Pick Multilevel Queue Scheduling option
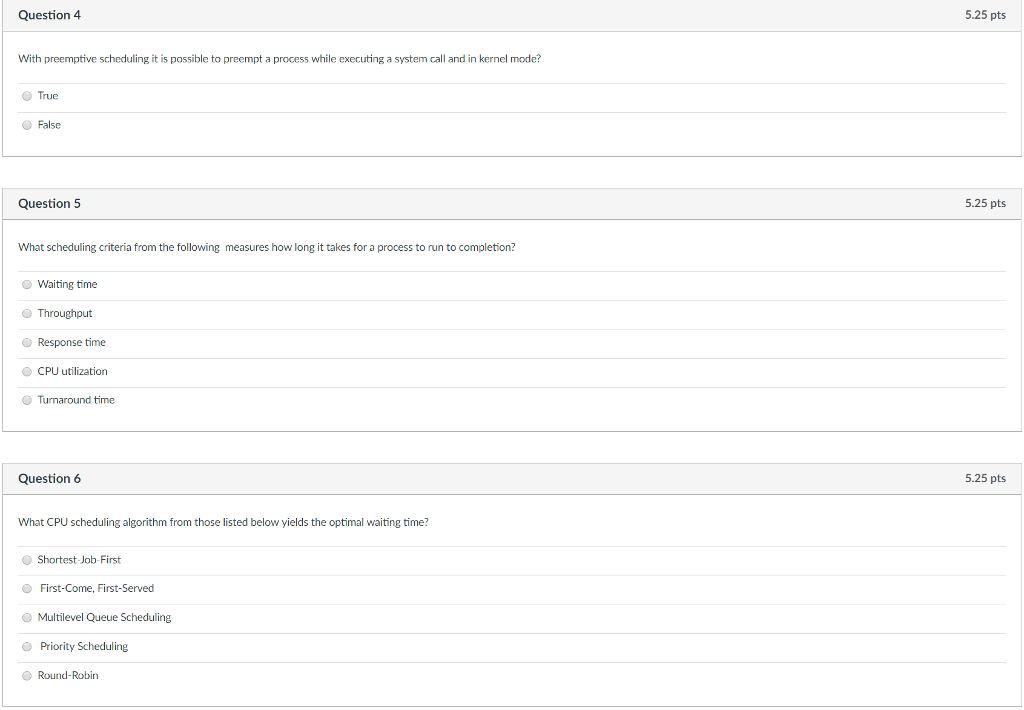This screenshot has width=1024, height=710. point(27,618)
